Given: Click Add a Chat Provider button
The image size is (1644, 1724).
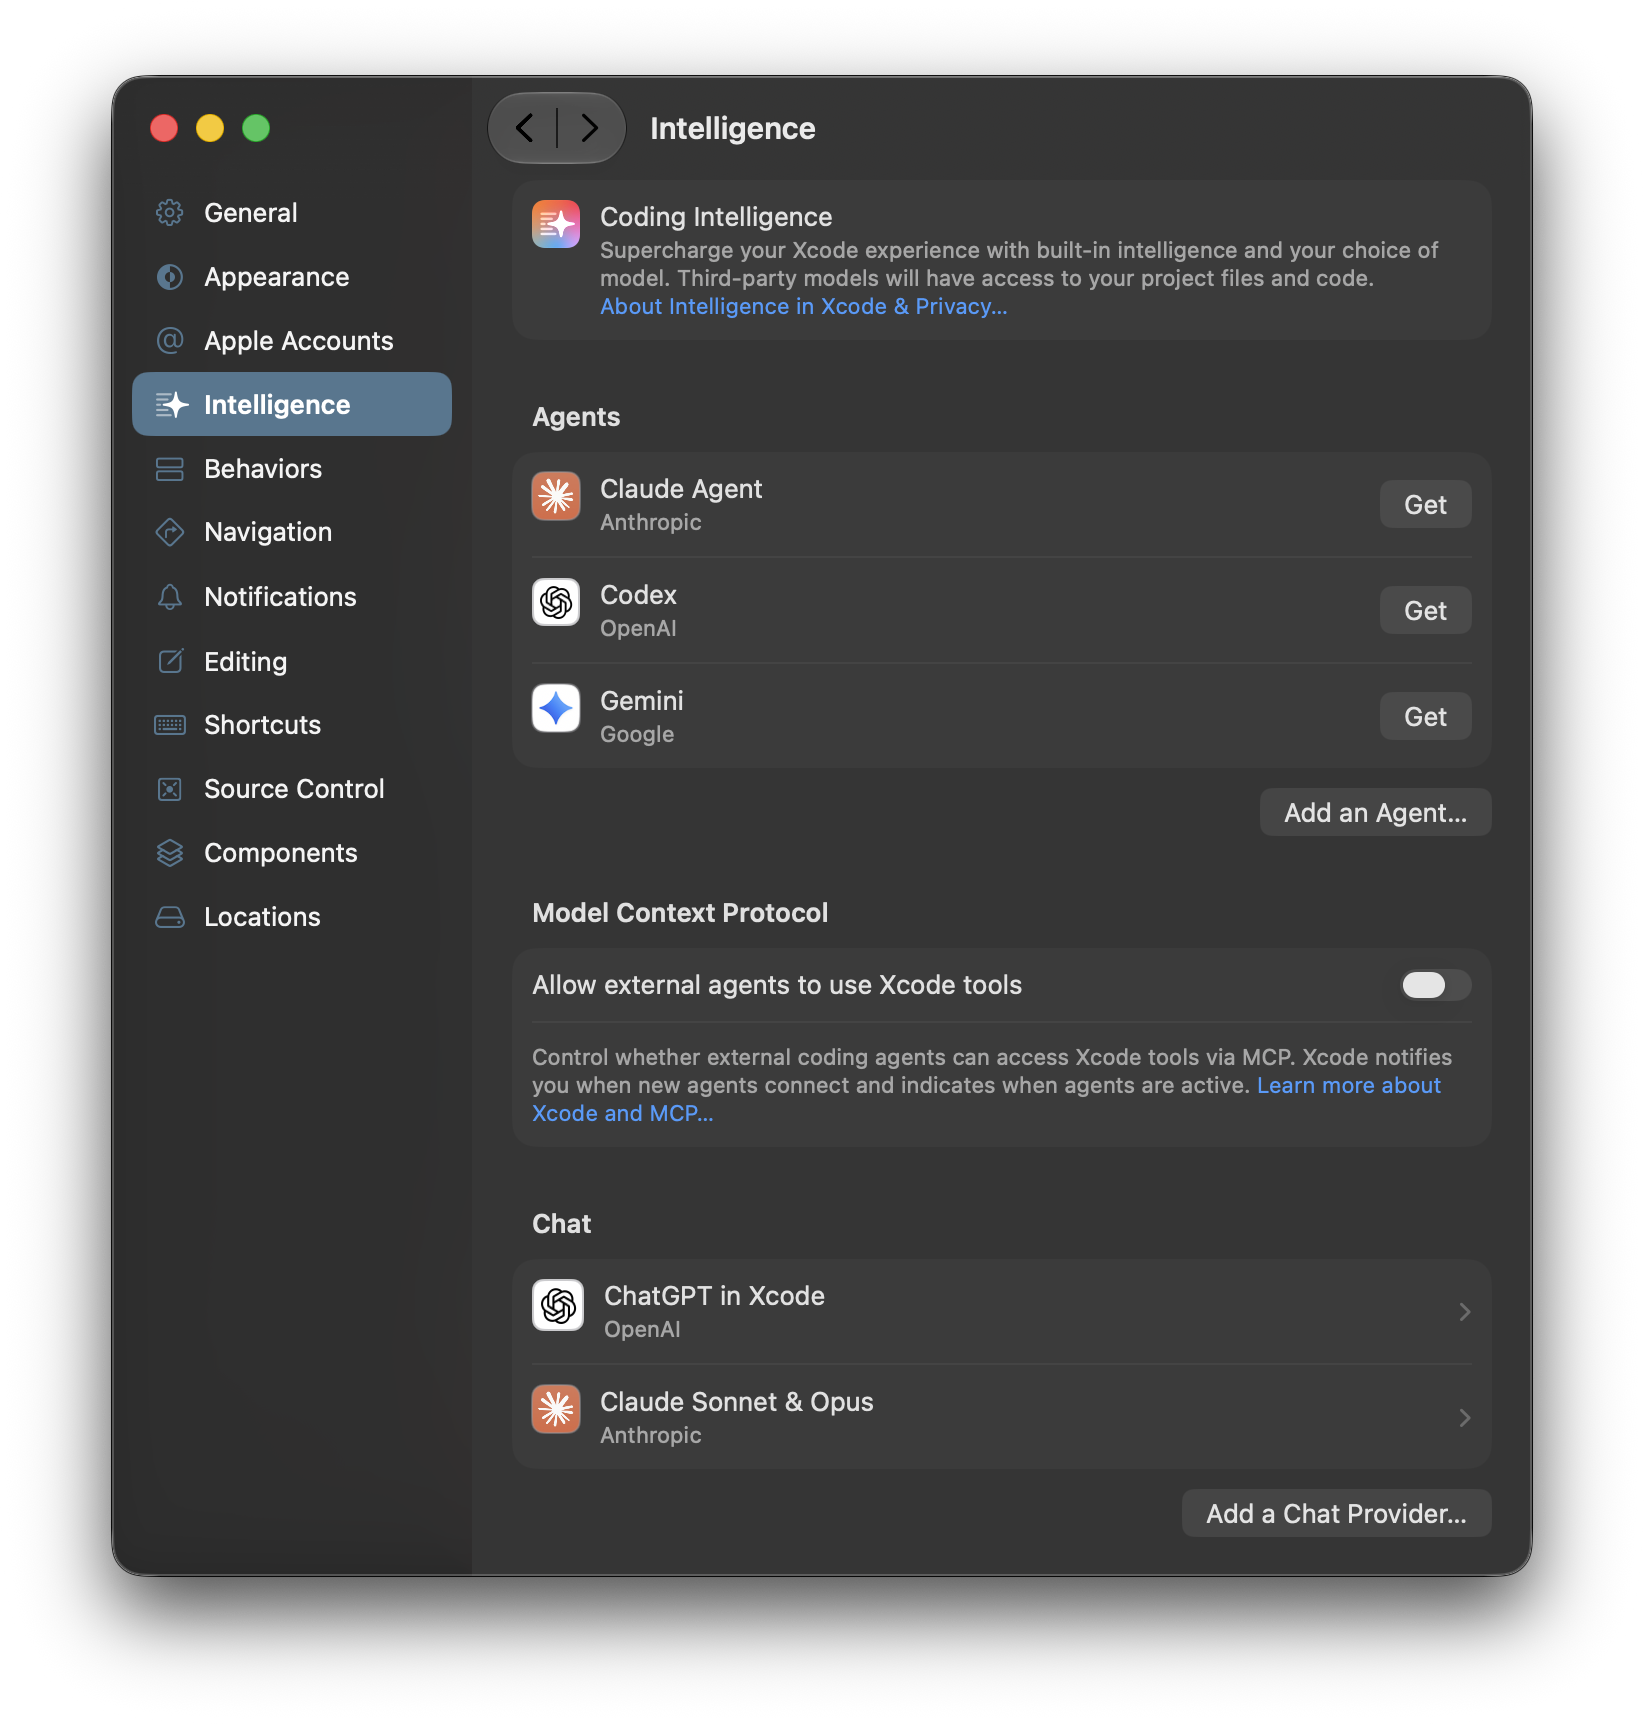Looking at the screenshot, I should 1336,1513.
